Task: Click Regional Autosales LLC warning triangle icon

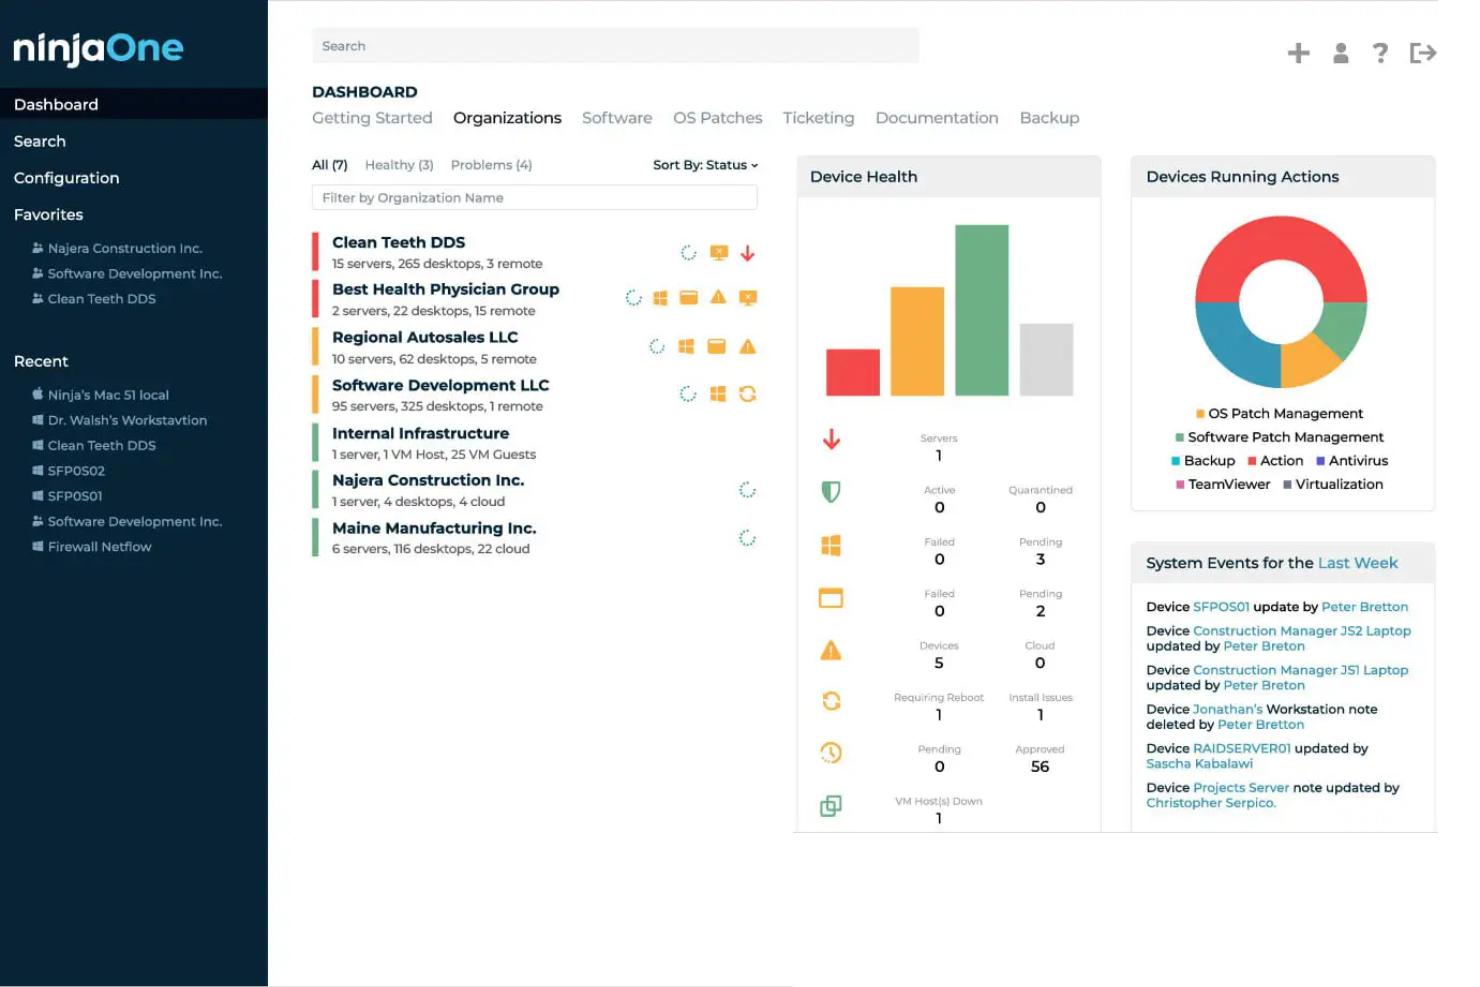Action: coord(747,346)
